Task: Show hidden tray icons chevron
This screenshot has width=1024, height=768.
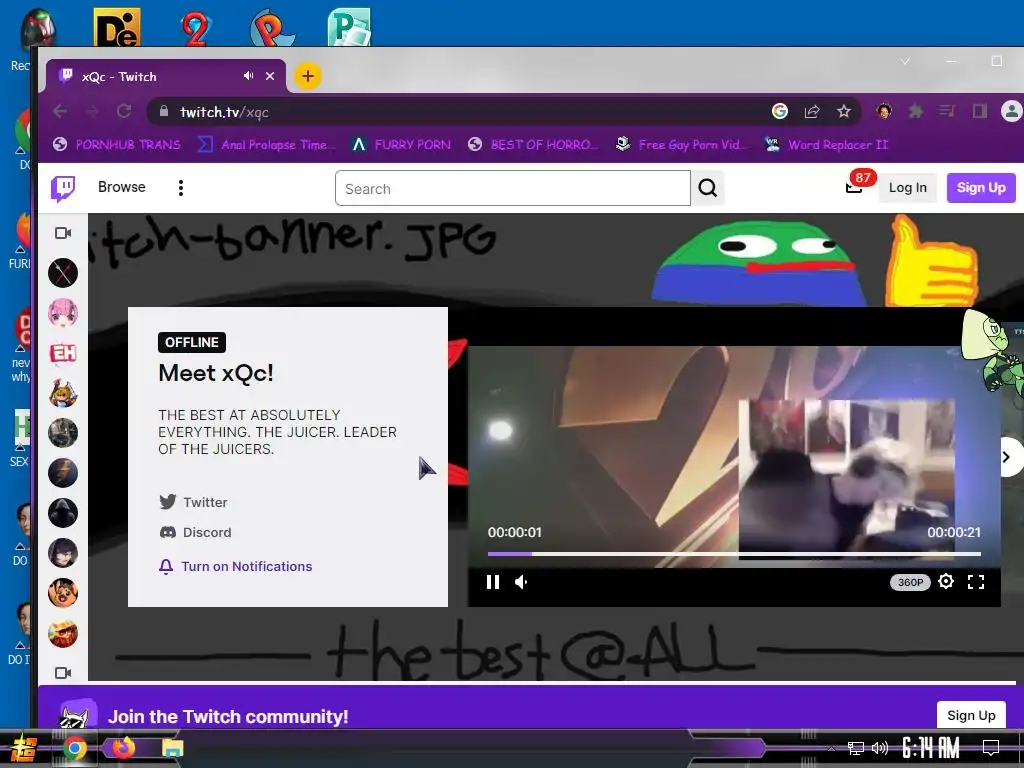Action: coord(831,748)
